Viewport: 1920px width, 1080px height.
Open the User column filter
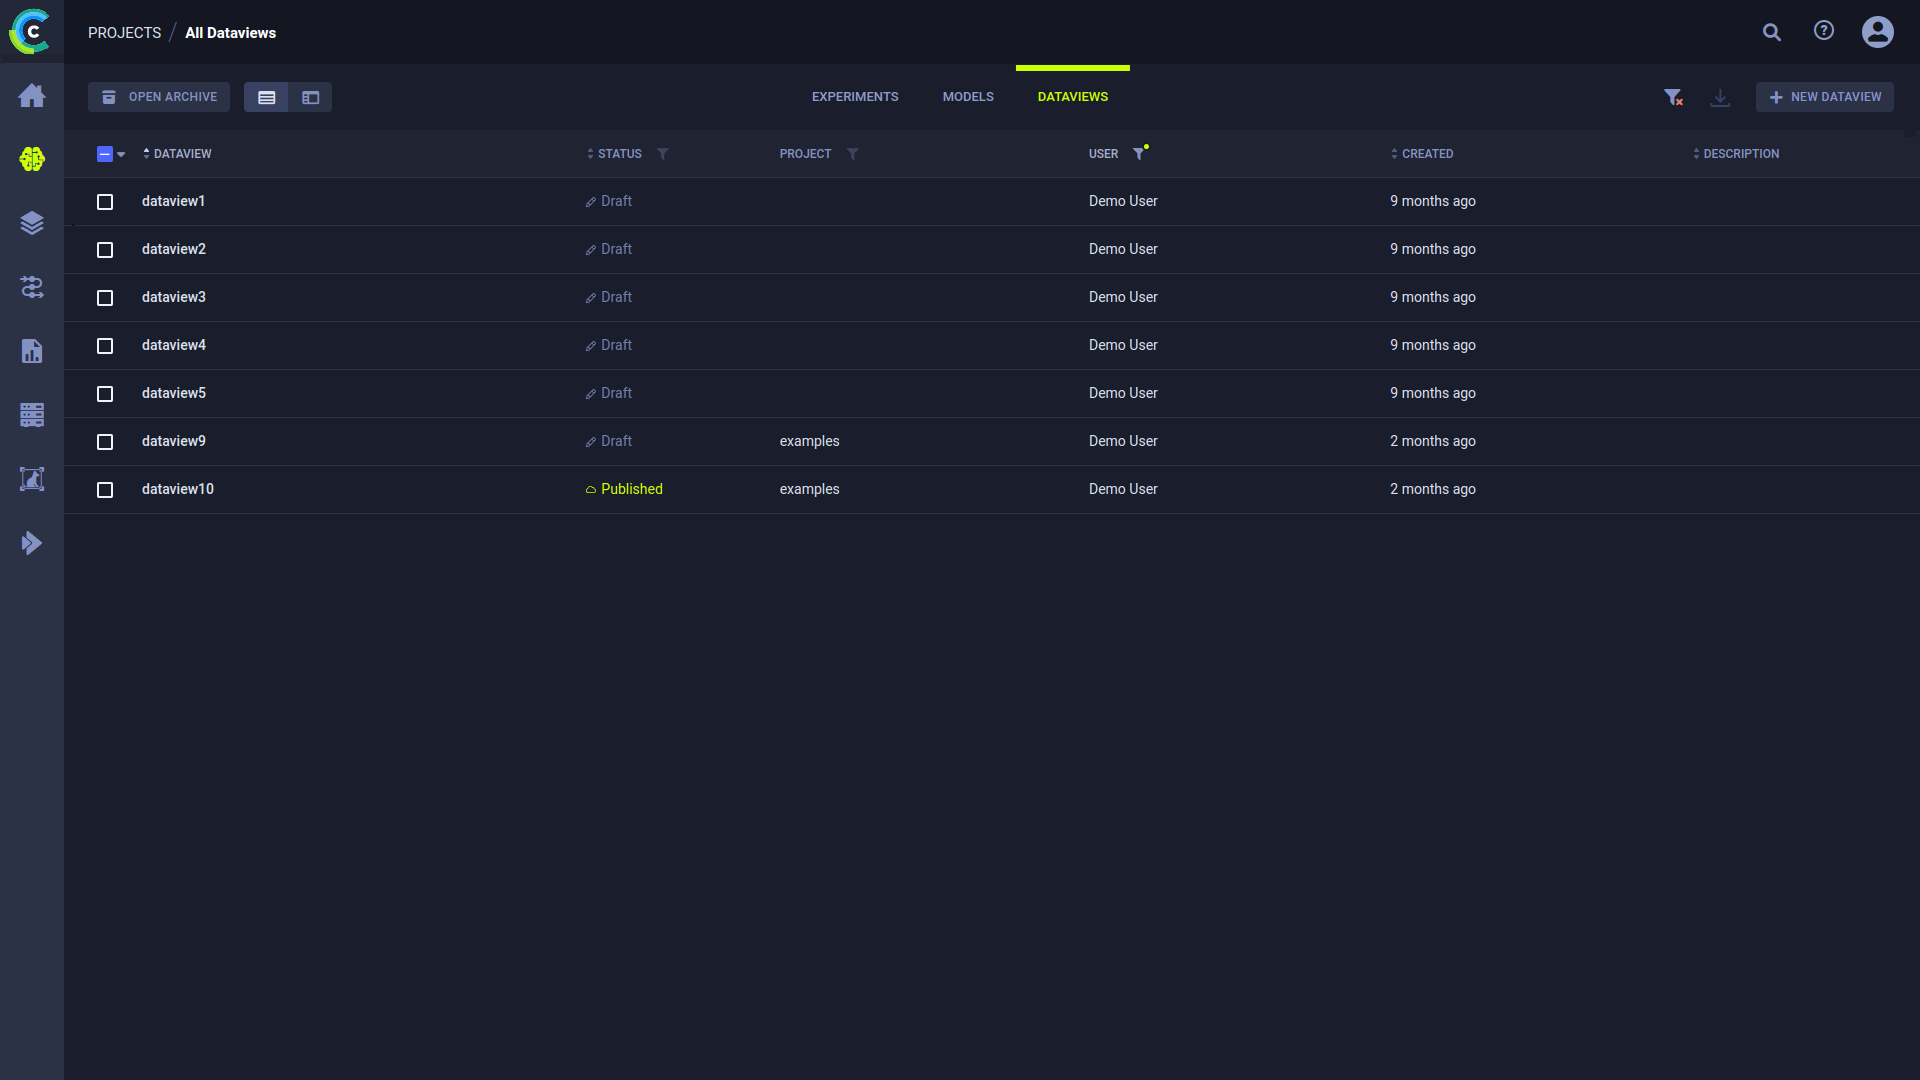point(1138,154)
